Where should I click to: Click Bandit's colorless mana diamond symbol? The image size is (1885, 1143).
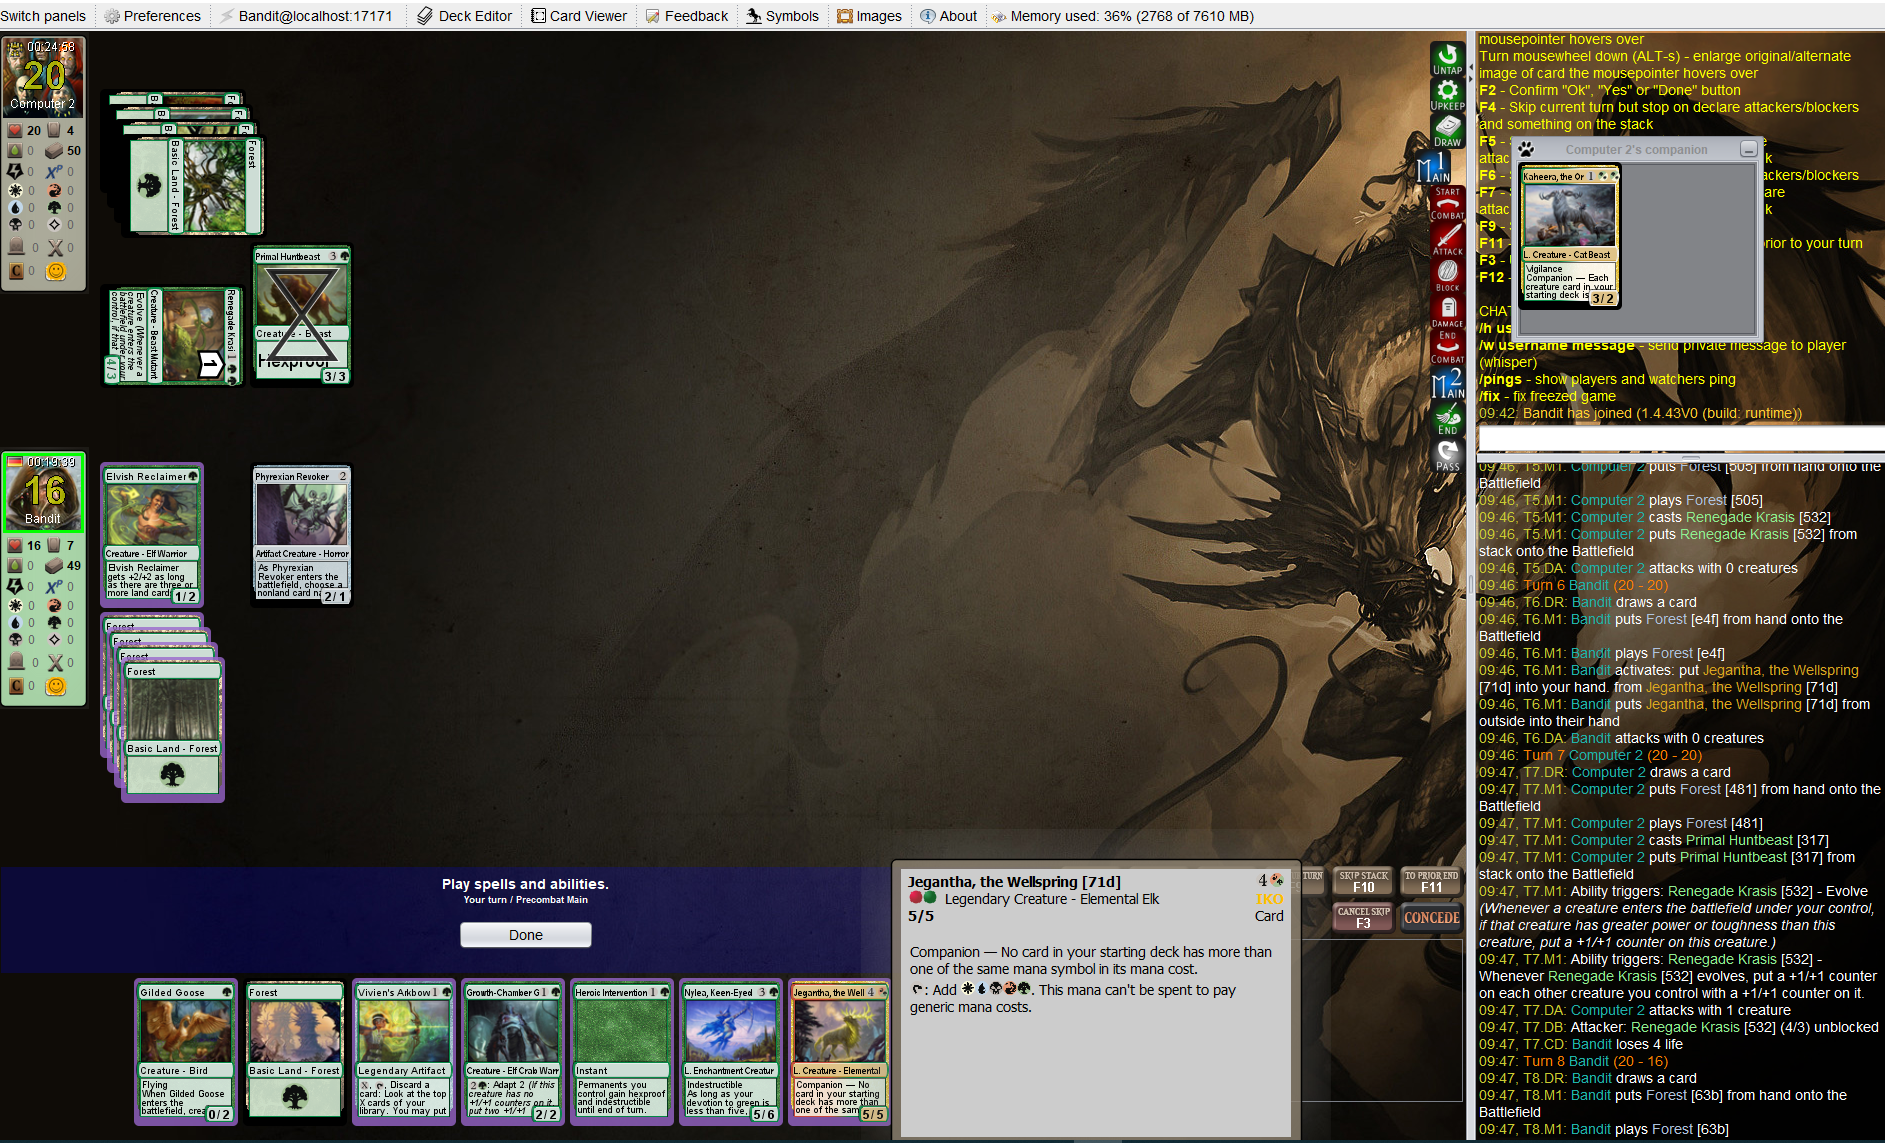pyautogui.click(x=54, y=639)
